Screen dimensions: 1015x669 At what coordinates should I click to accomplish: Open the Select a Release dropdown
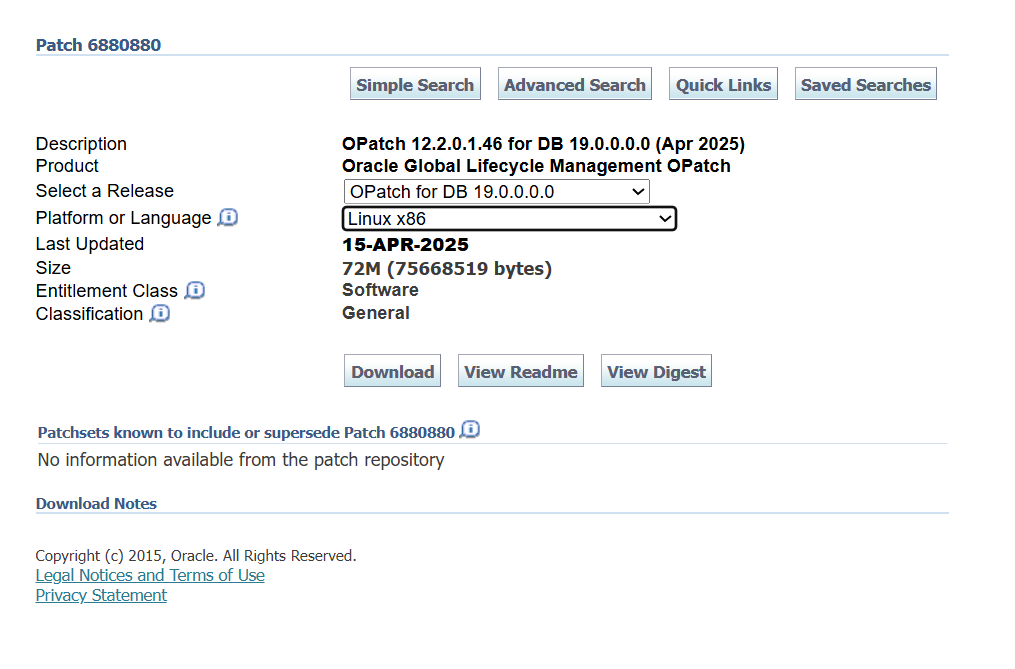coord(496,192)
